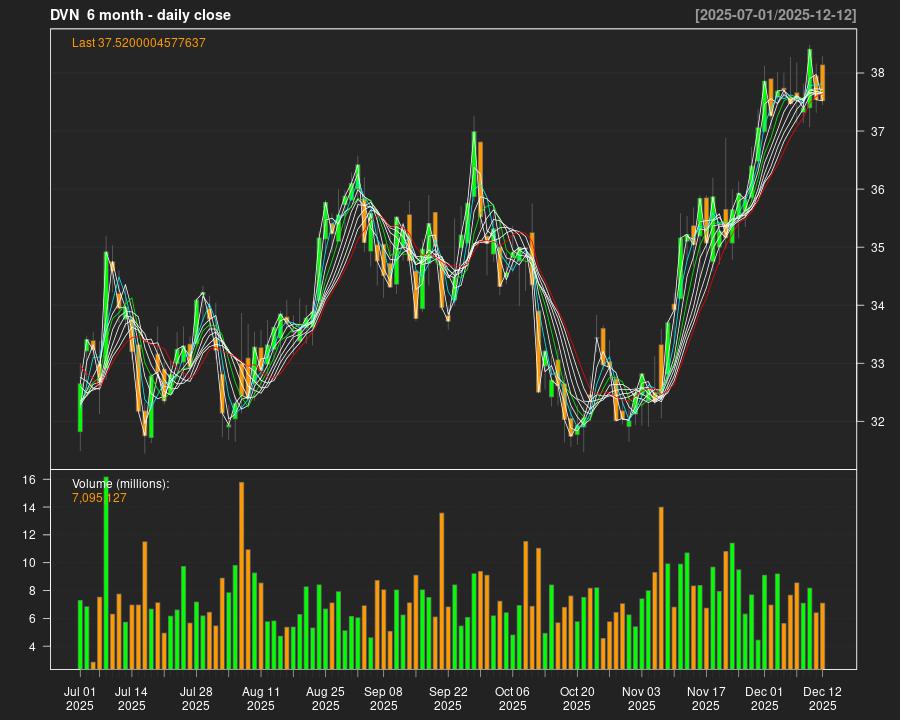Click the DVN 6 month chart title
900x720 pixels.
tap(140, 15)
